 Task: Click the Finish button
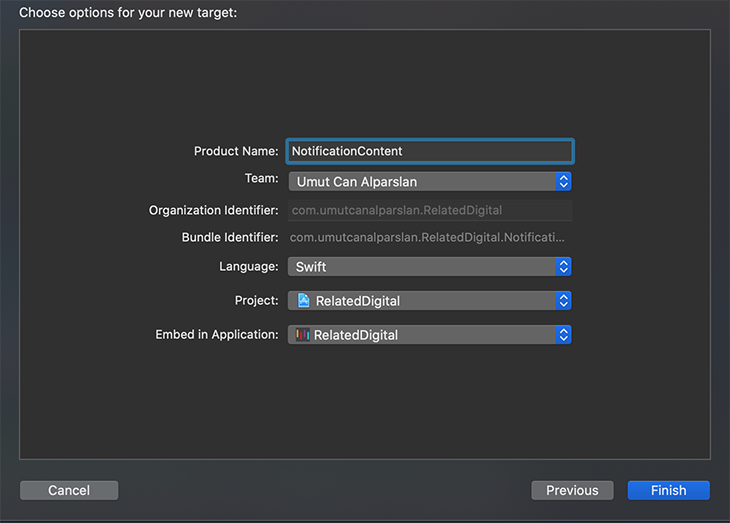tap(668, 490)
